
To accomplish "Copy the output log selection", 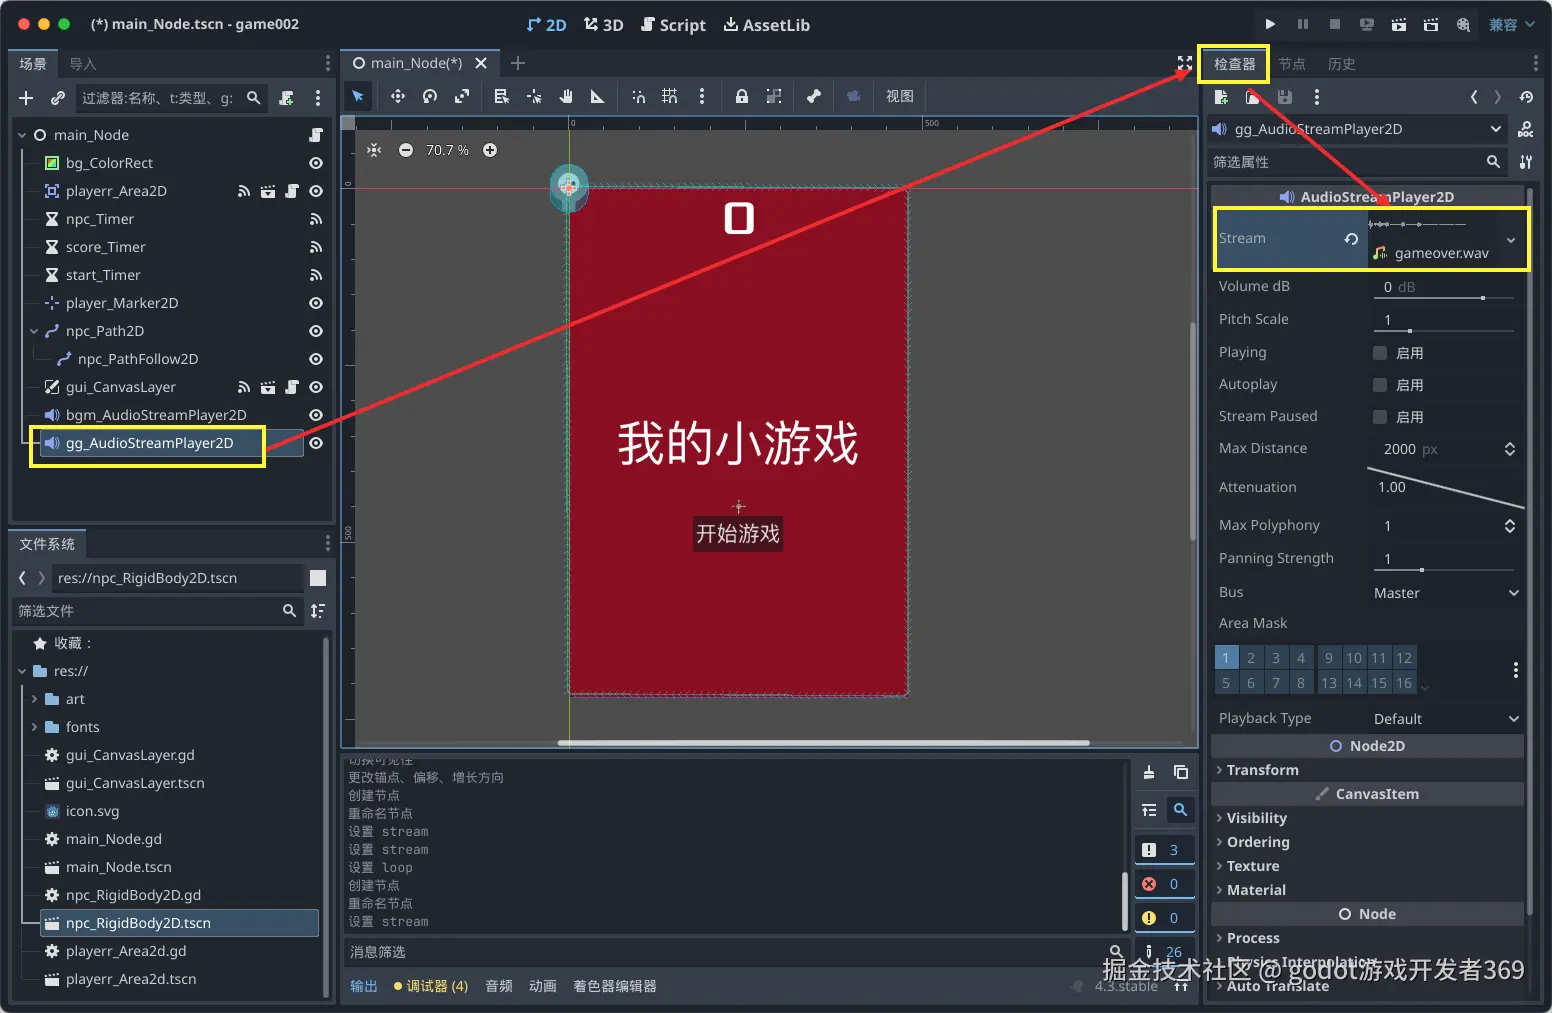I will pos(1181,772).
